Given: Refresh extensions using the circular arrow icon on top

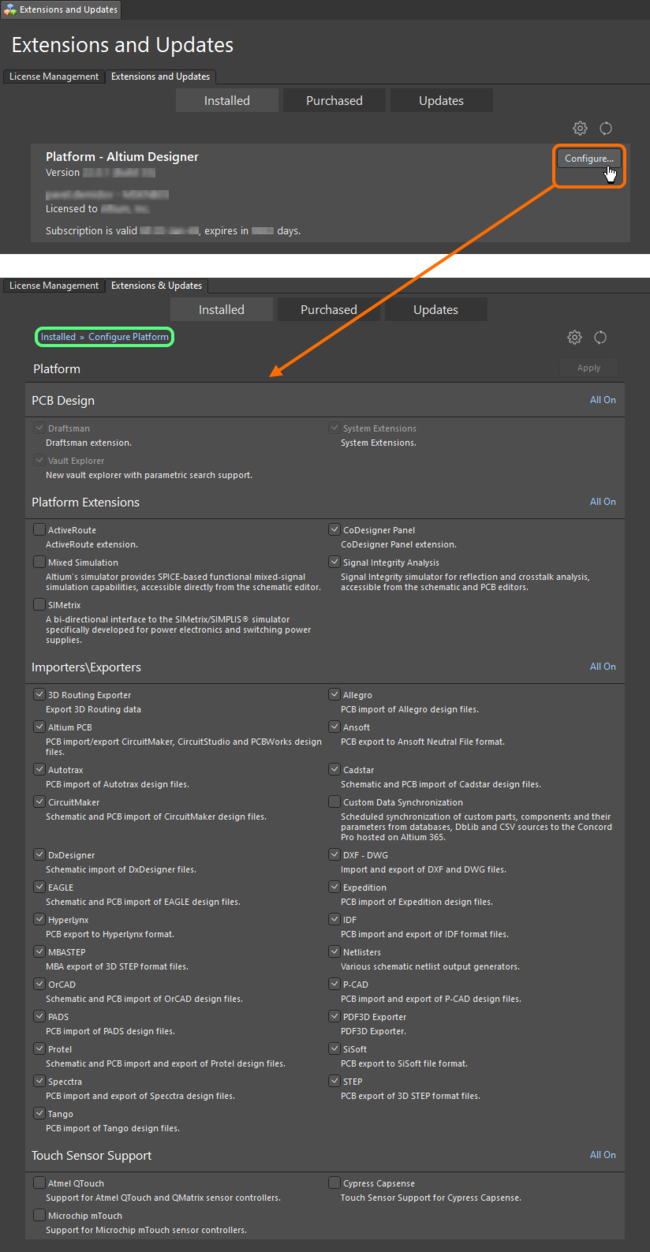Looking at the screenshot, I should pos(607,128).
